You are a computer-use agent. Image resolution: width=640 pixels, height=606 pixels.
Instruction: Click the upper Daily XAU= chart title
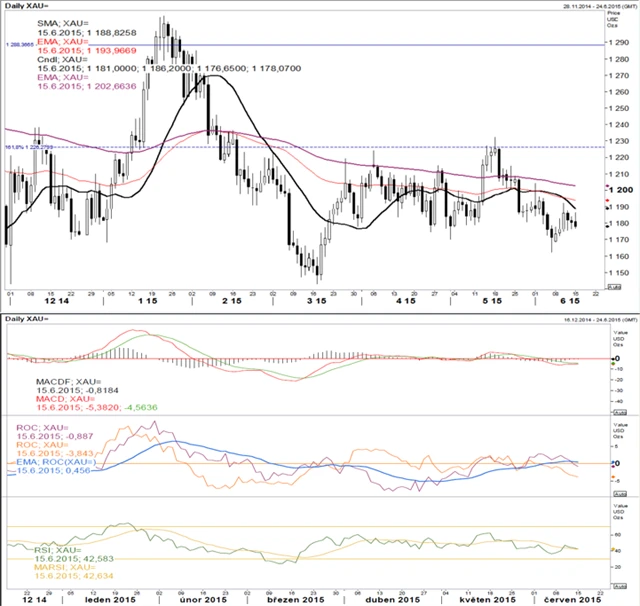tap(28, 5)
